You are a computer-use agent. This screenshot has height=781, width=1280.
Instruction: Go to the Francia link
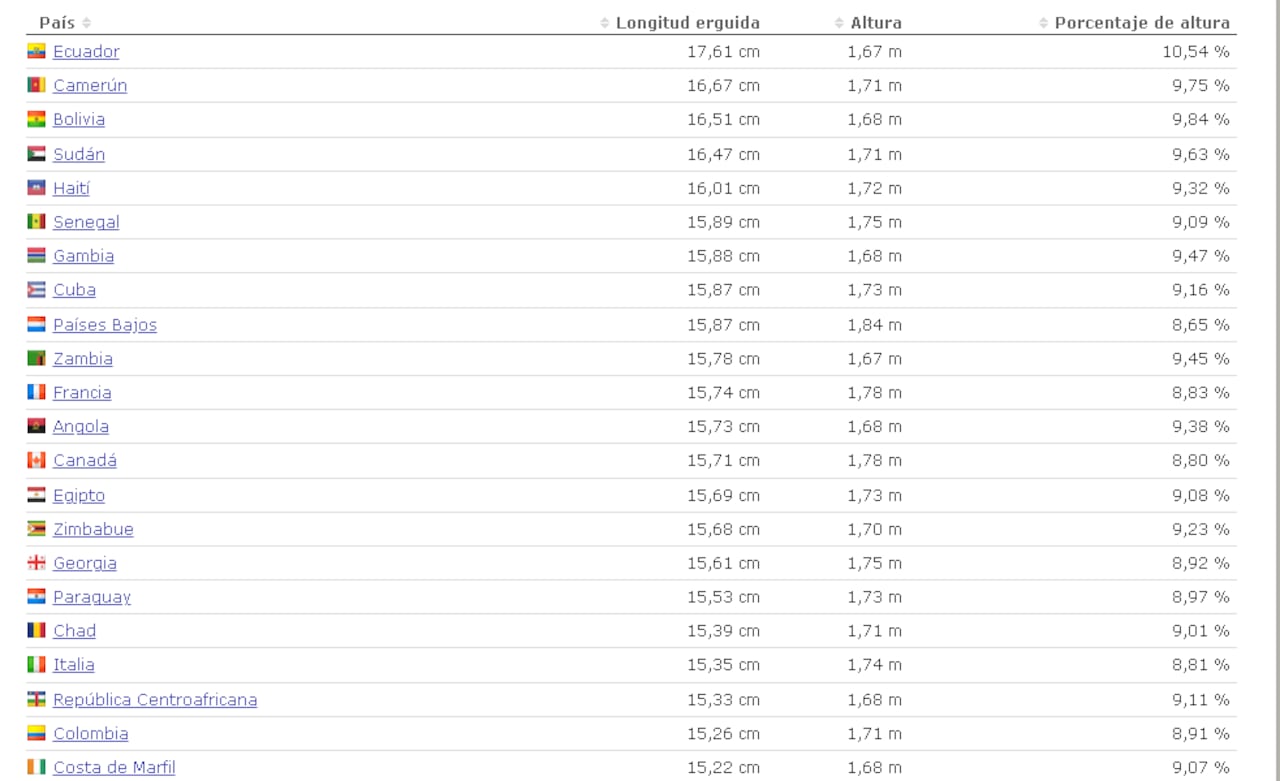coord(82,392)
